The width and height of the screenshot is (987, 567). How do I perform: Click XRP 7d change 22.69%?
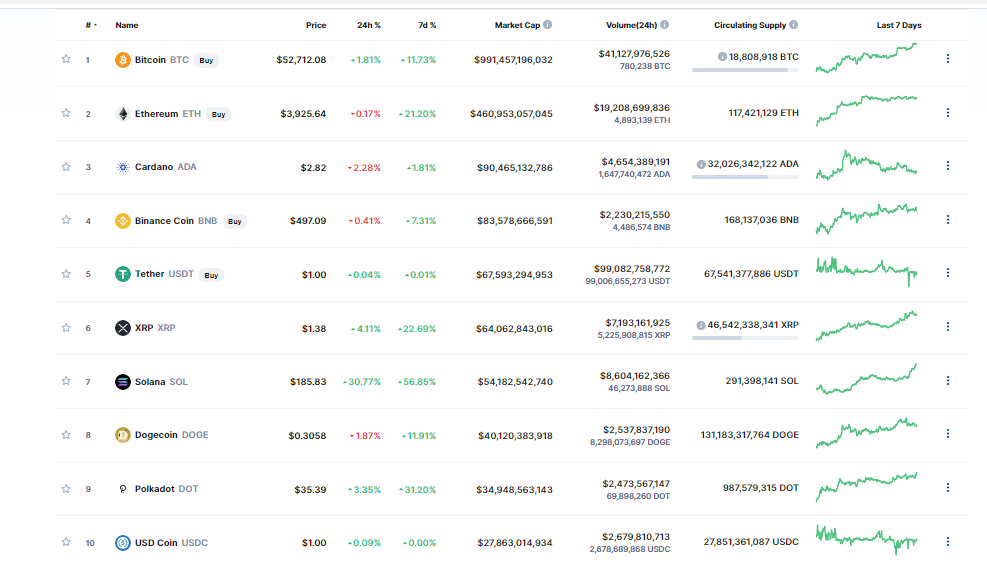(417, 328)
